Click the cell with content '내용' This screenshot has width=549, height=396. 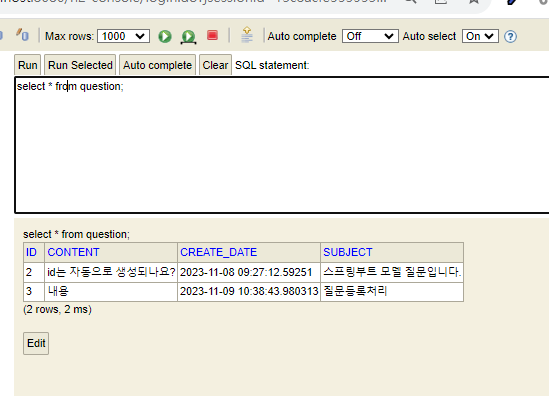(111, 291)
